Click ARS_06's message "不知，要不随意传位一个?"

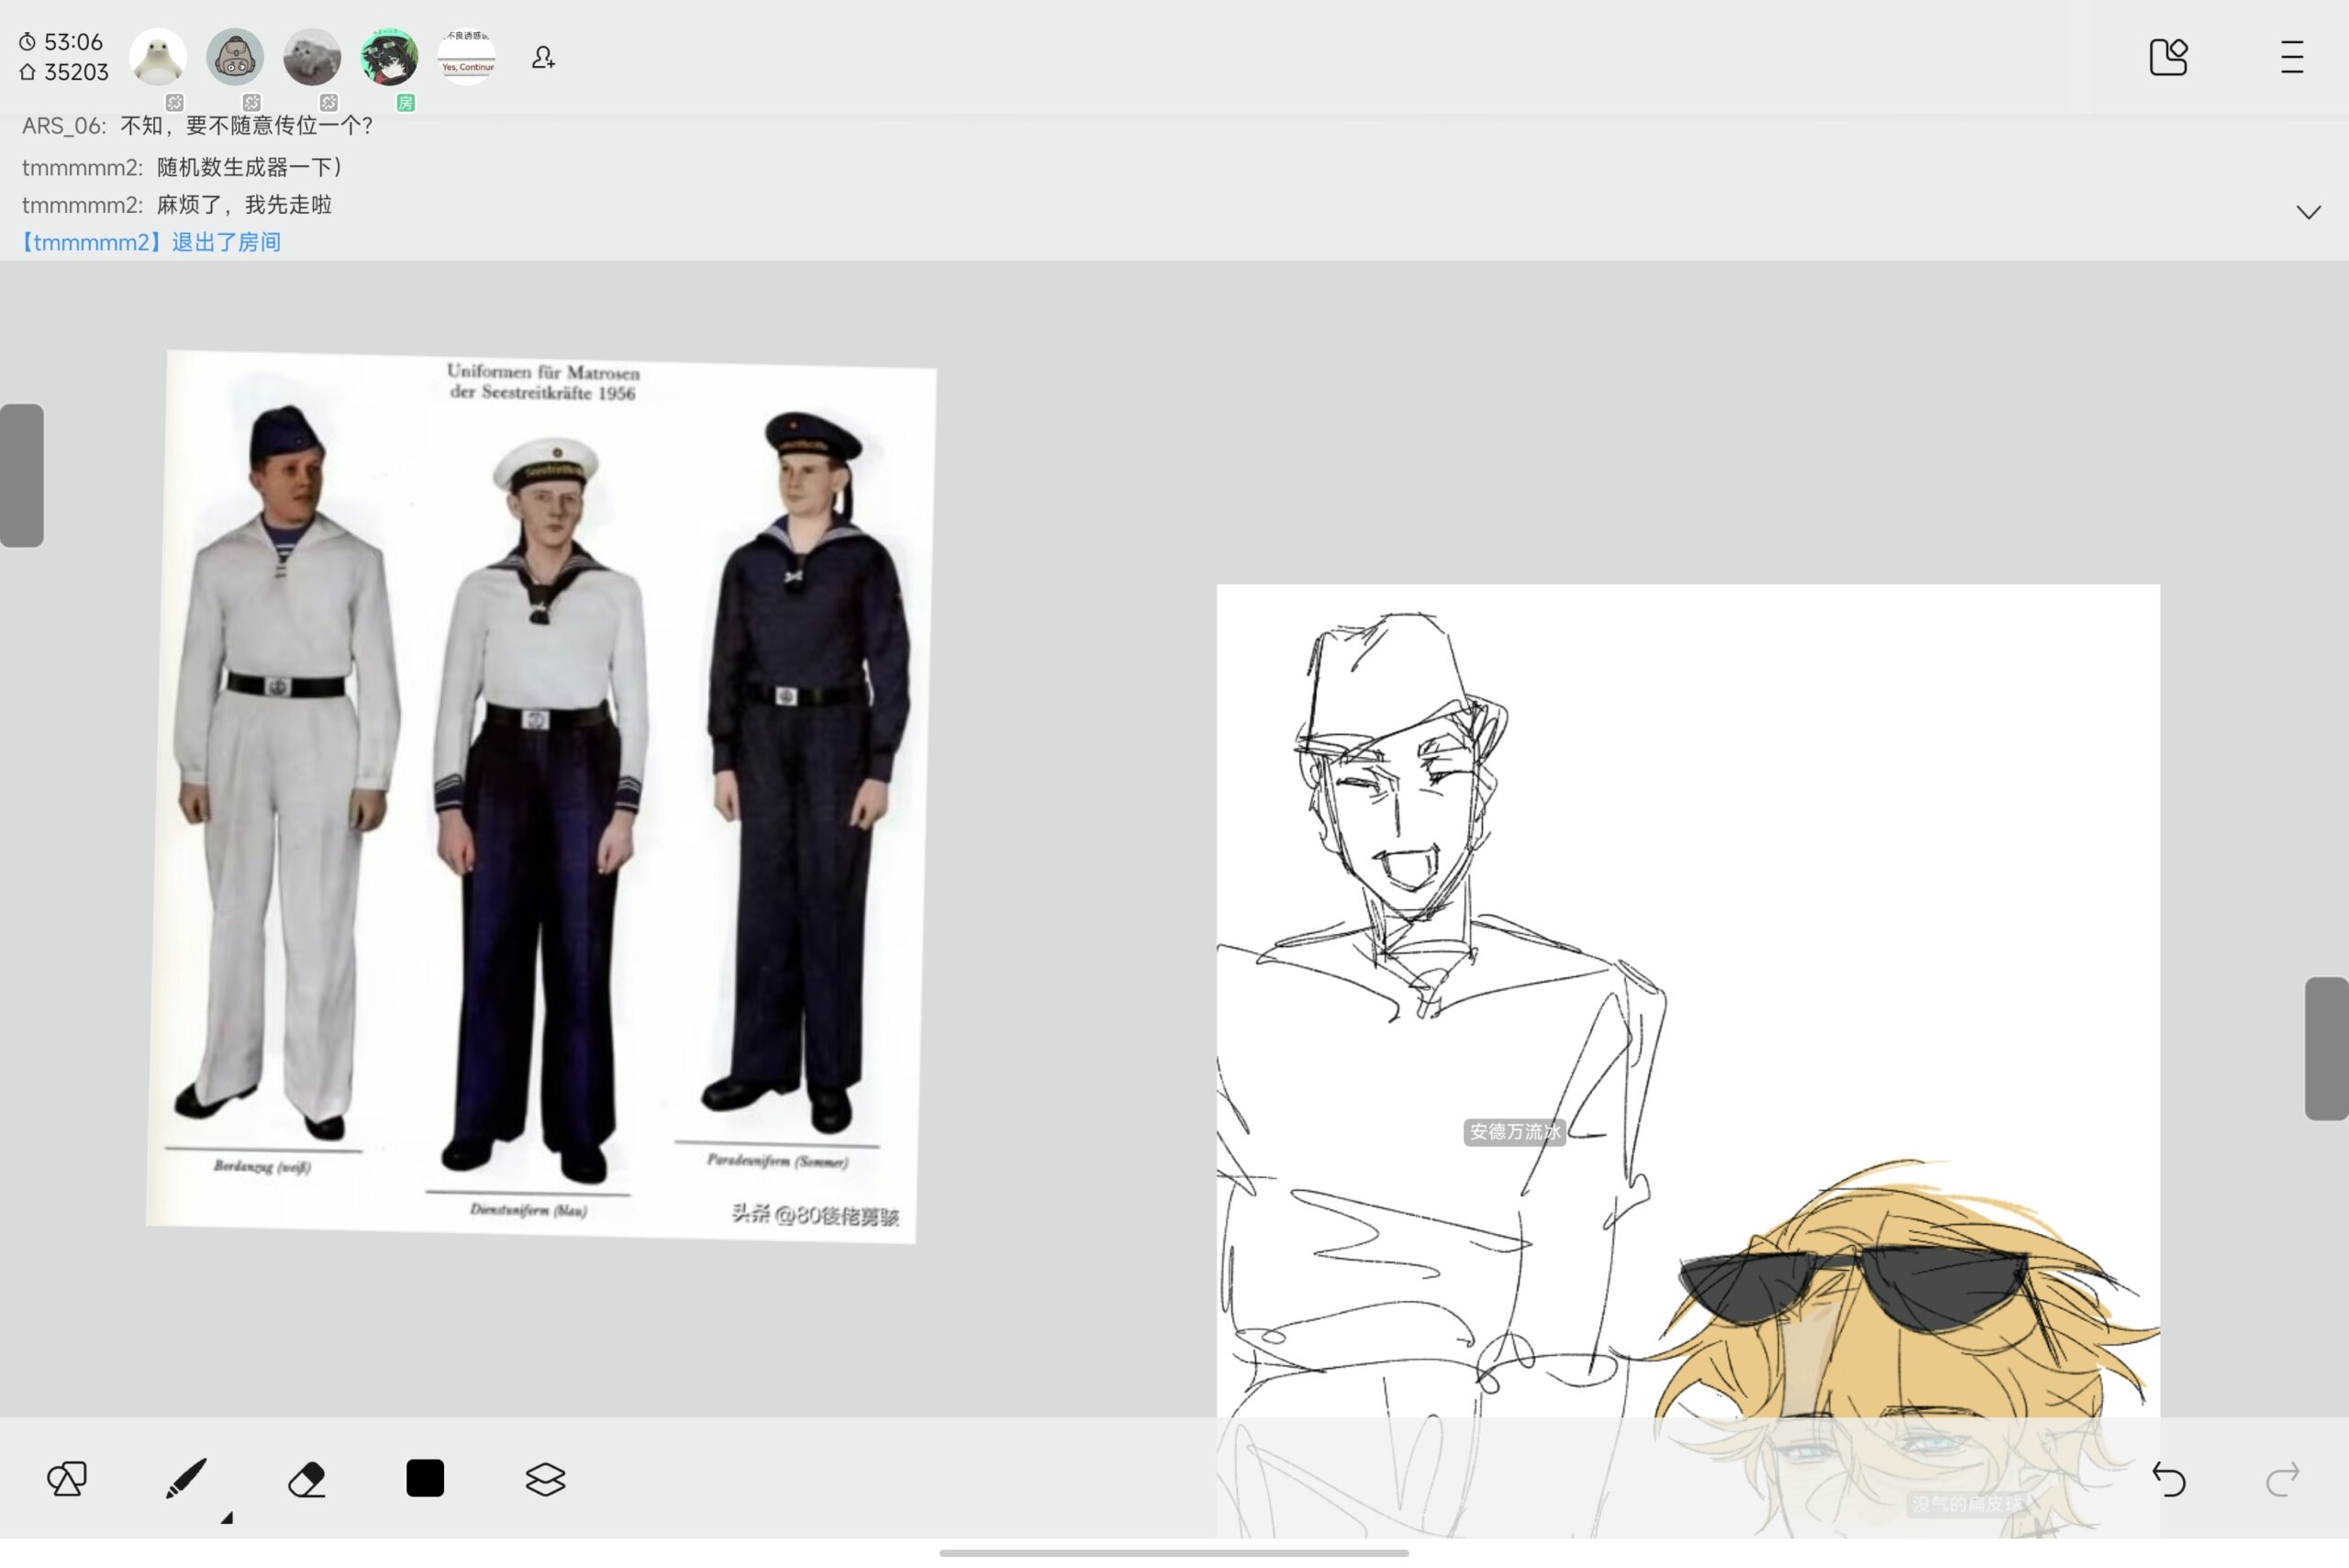(247, 126)
